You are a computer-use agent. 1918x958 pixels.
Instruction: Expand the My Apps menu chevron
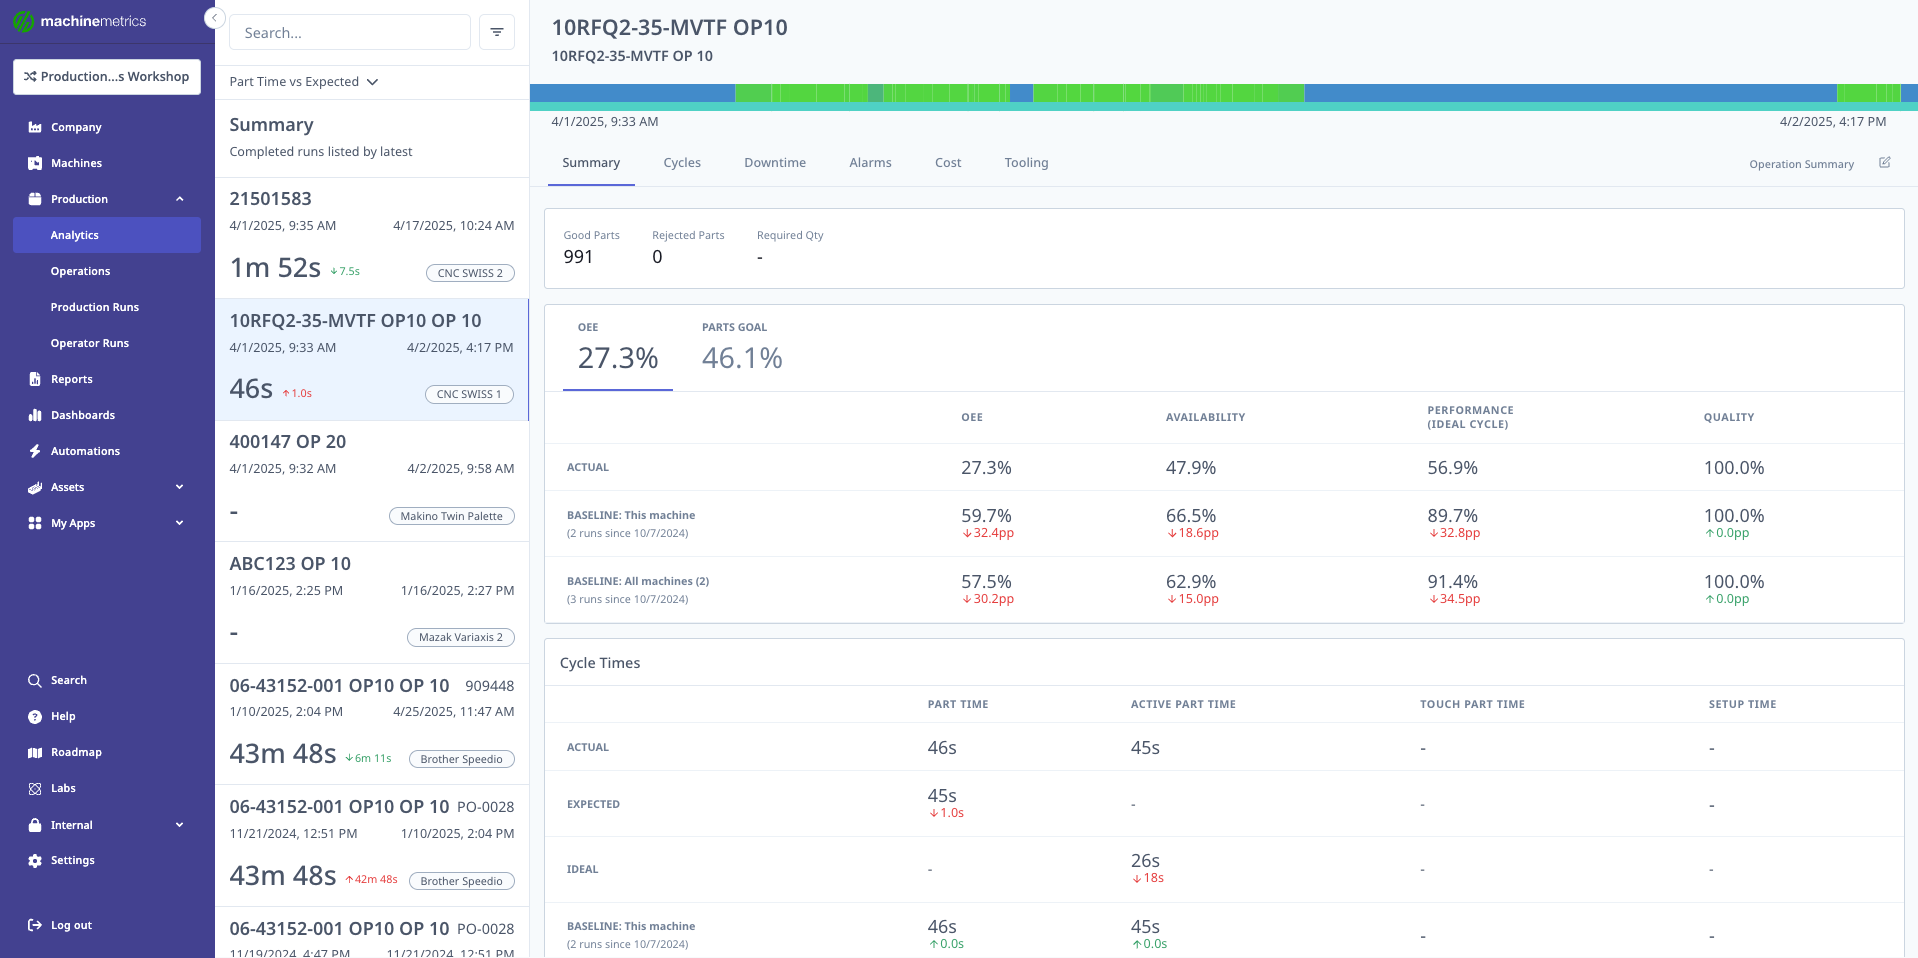(x=180, y=523)
